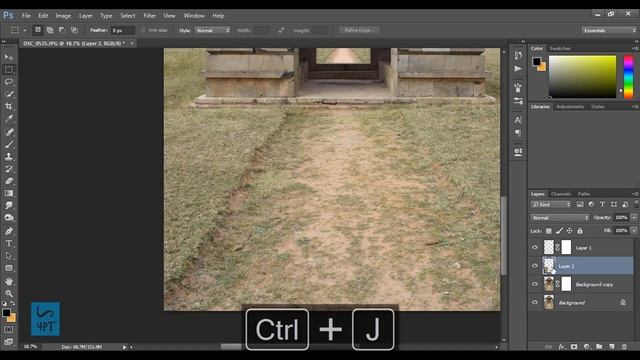Select the Path Selection tool
The image size is (640, 360).
(9, 256)
